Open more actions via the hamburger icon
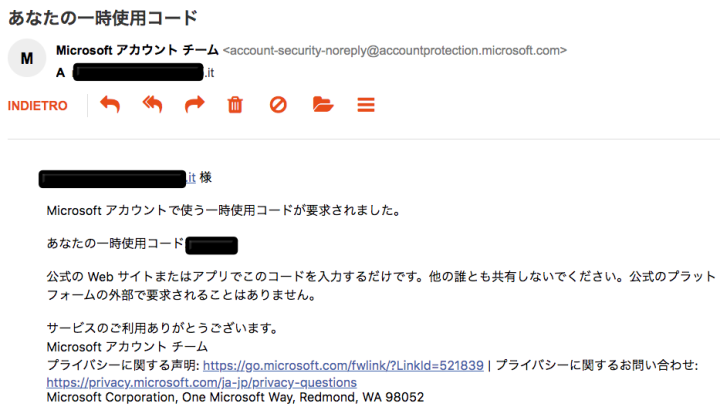 click(x=365, y=104)
